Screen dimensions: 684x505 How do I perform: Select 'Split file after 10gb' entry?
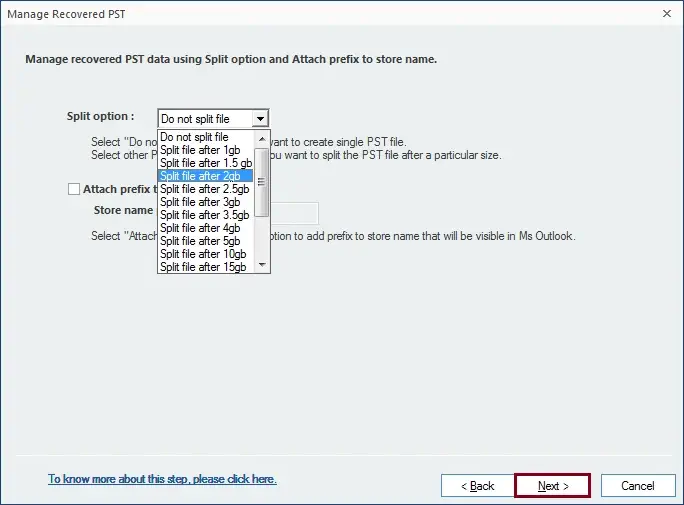pyautogui.click(x=206, y=254)
